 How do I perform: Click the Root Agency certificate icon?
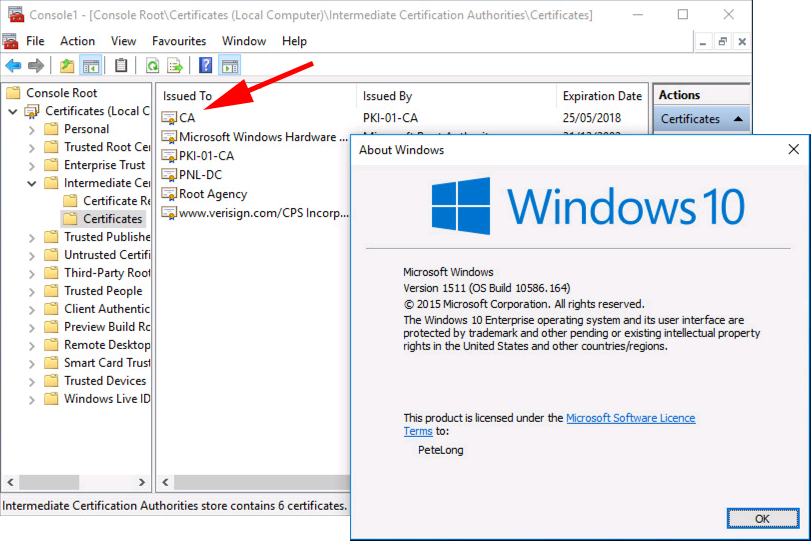(169, 194)
